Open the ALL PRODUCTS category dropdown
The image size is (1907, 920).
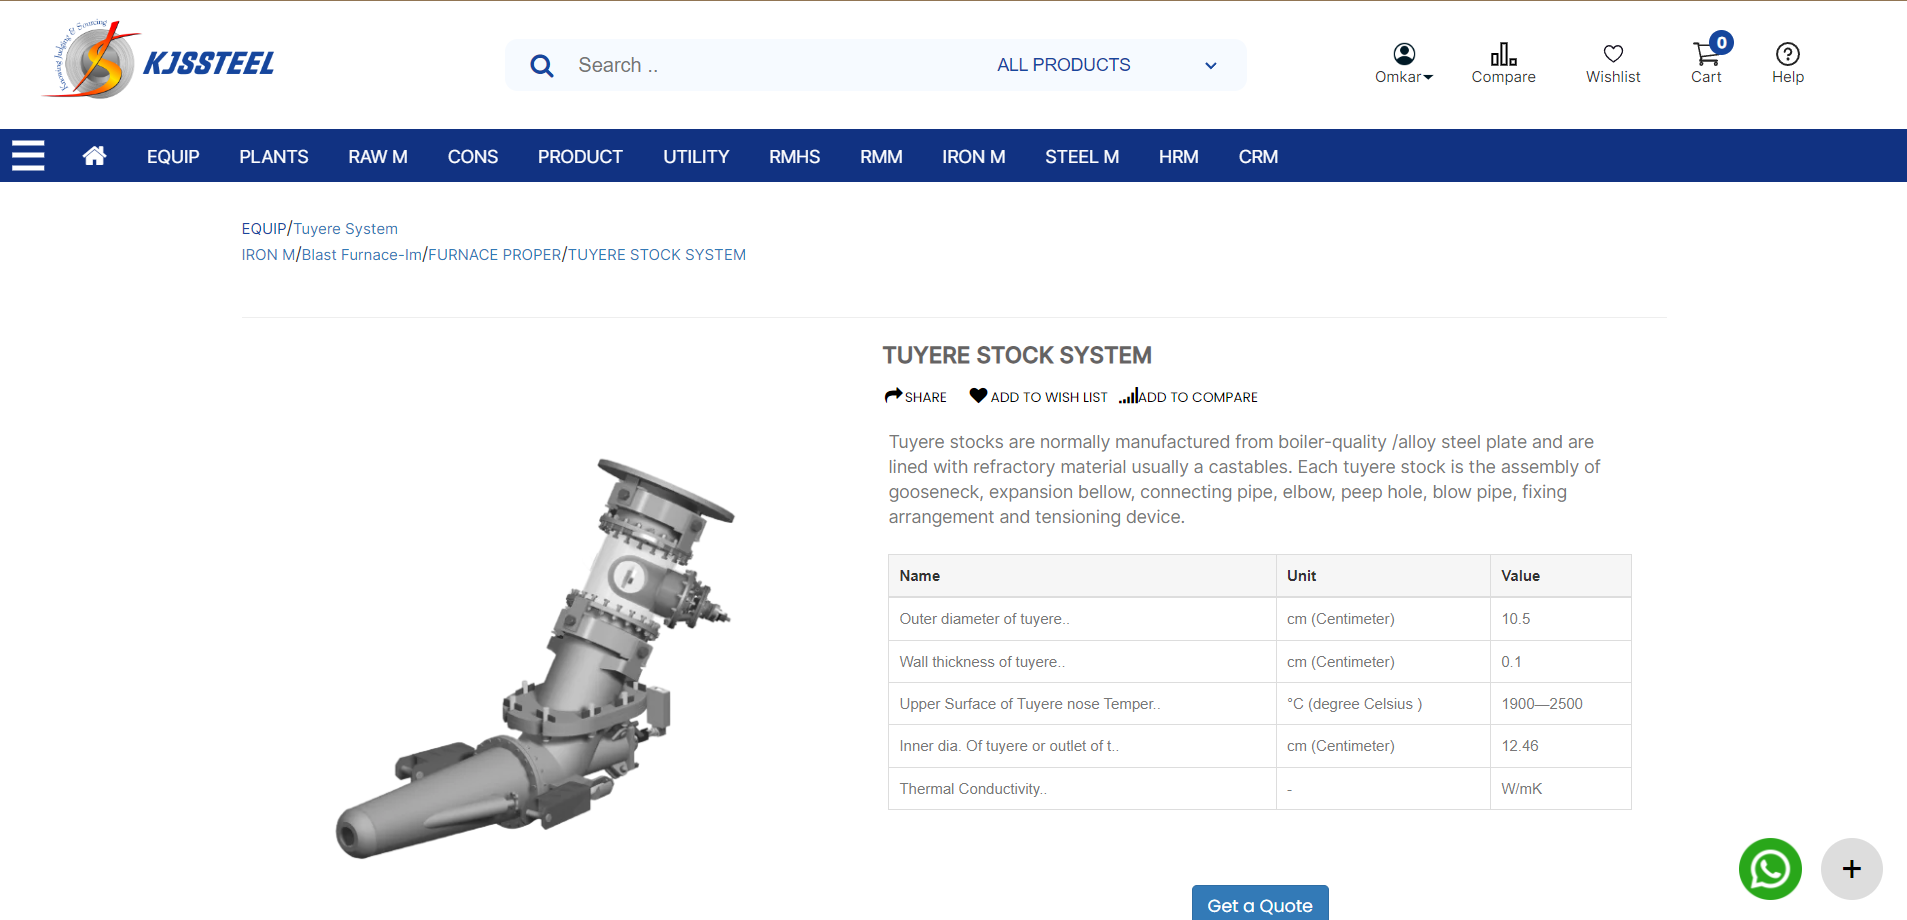(x=1107, y=65)
